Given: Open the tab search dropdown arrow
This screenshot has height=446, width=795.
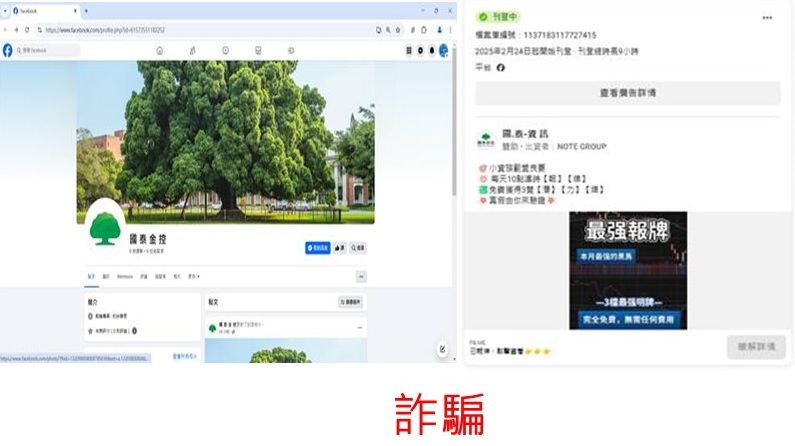Looking at the screenshot, I should click(x=5, y=11).
